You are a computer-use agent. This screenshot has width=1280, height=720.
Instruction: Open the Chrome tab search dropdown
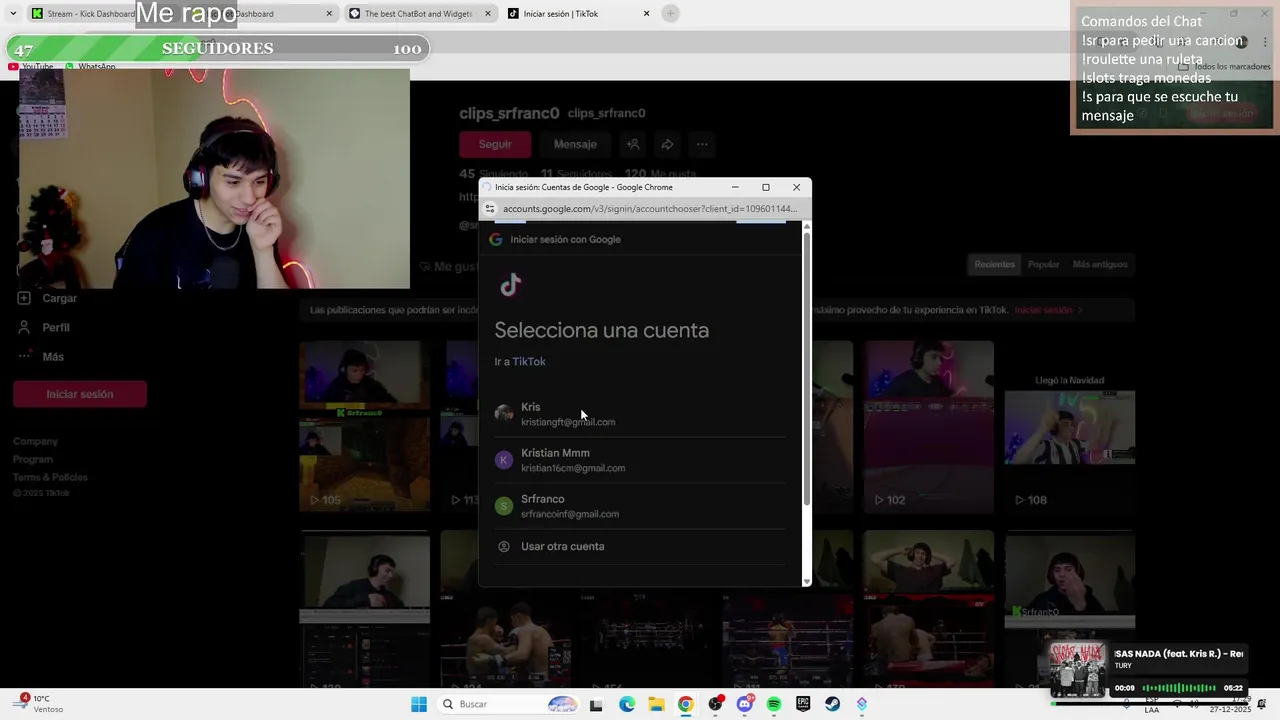tap(13, 14)
